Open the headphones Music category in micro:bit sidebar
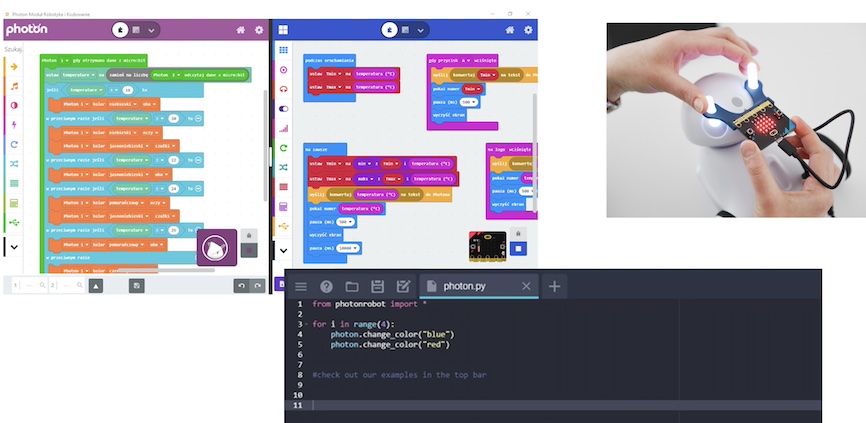Viewport: 866px width, 423px height. (283, 89)
